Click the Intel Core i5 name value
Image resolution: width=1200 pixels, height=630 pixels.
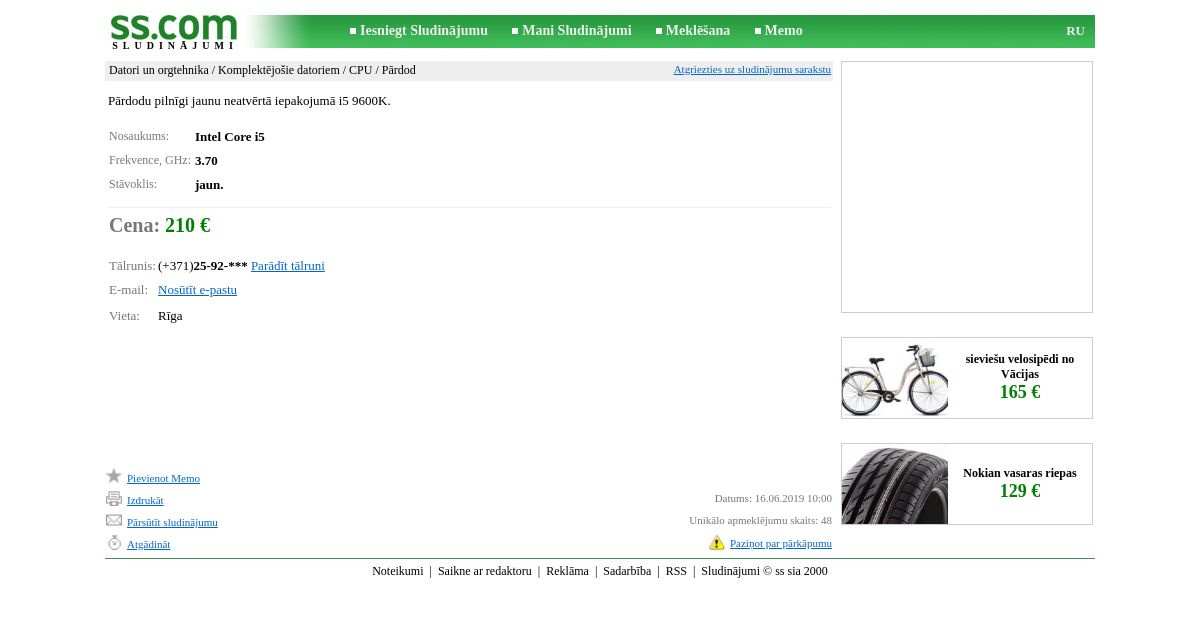pos(230,137)
